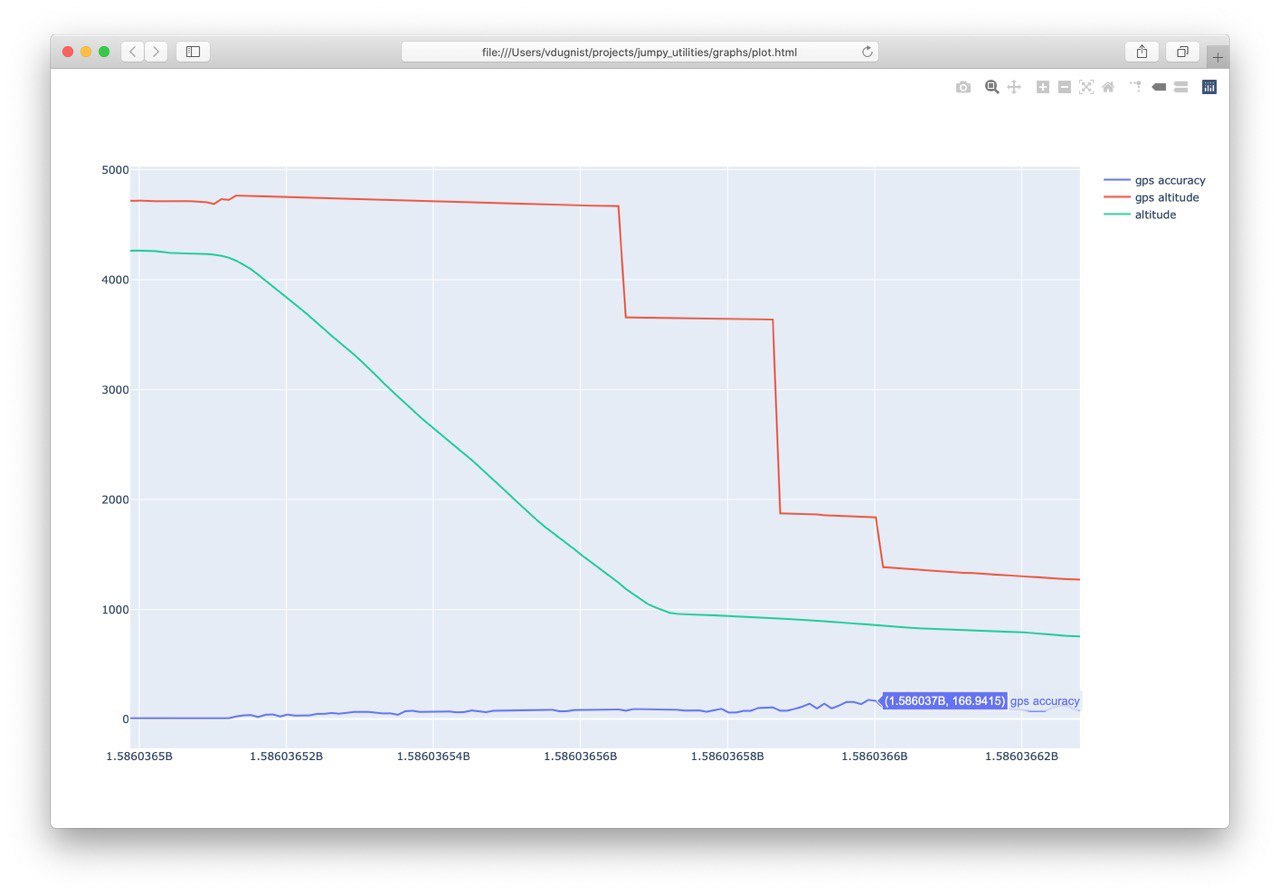
Task: Click y-axis label 2000
Action: click(115, 500)
